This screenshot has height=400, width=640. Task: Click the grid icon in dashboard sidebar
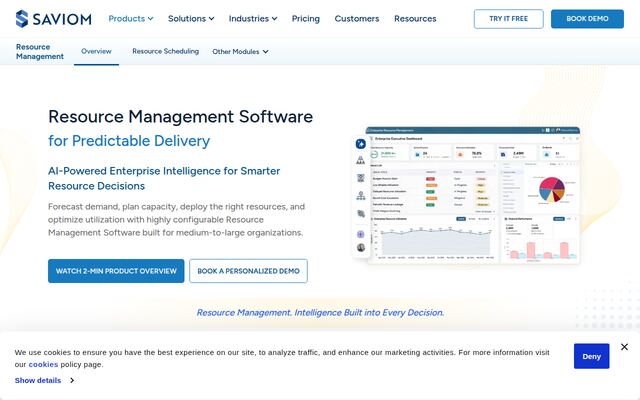coord(361,178)
